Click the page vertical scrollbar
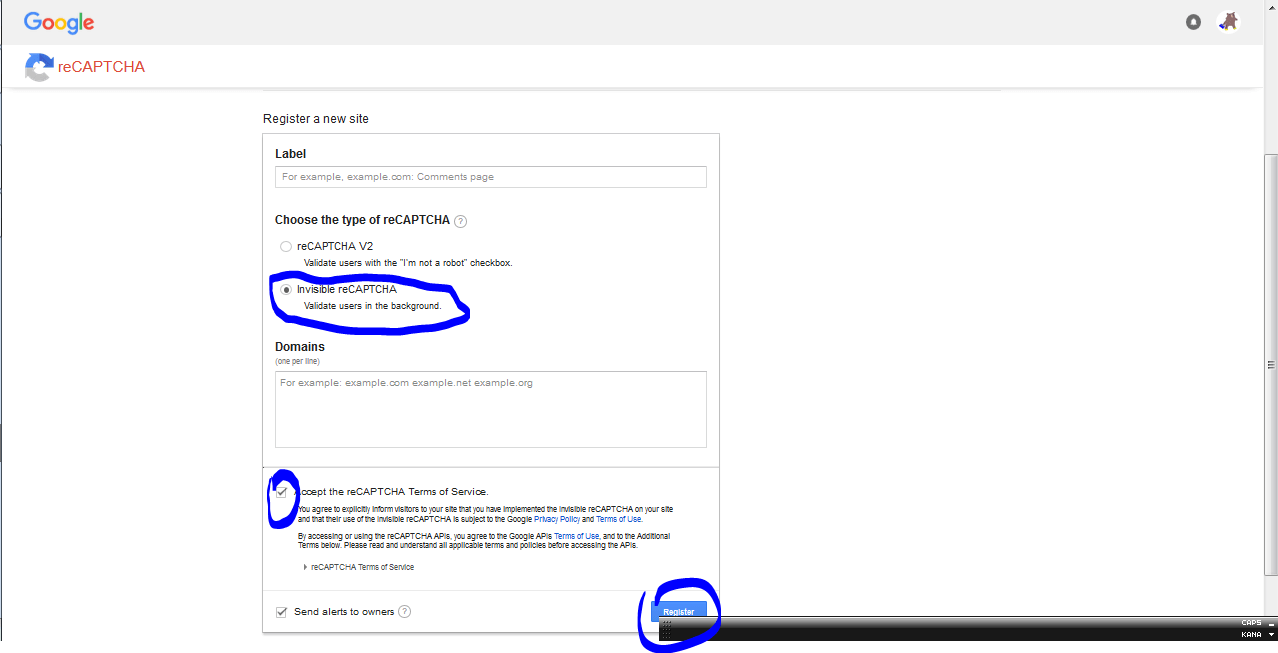This screenshot has height=653, width=1278. [x=1271, y=365]
